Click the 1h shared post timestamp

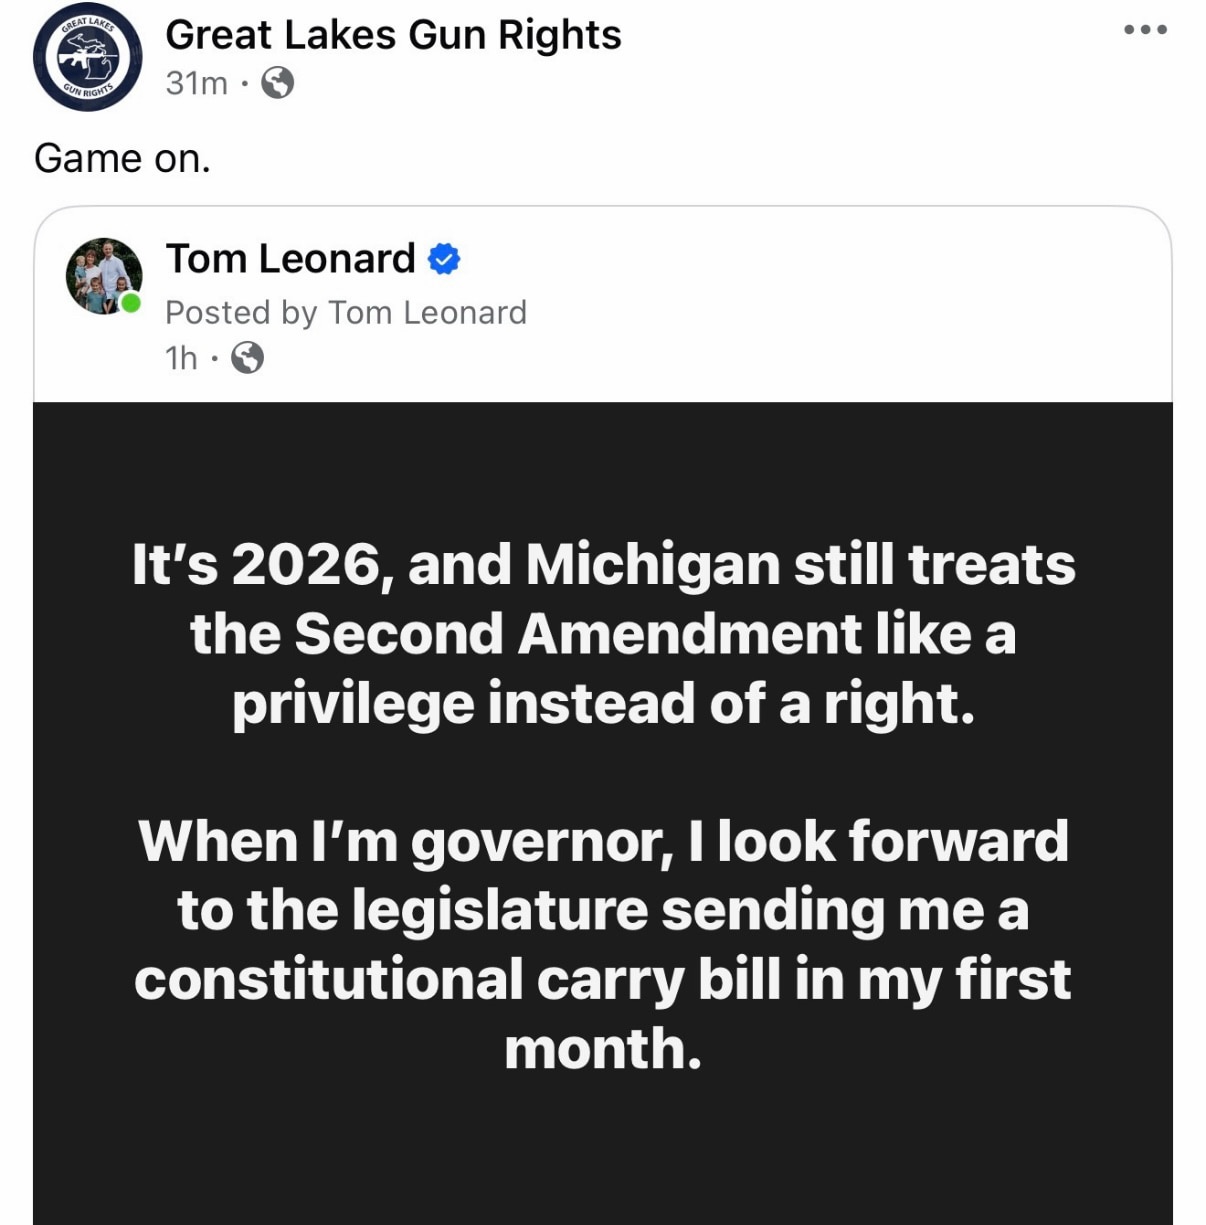pos(181,357)
